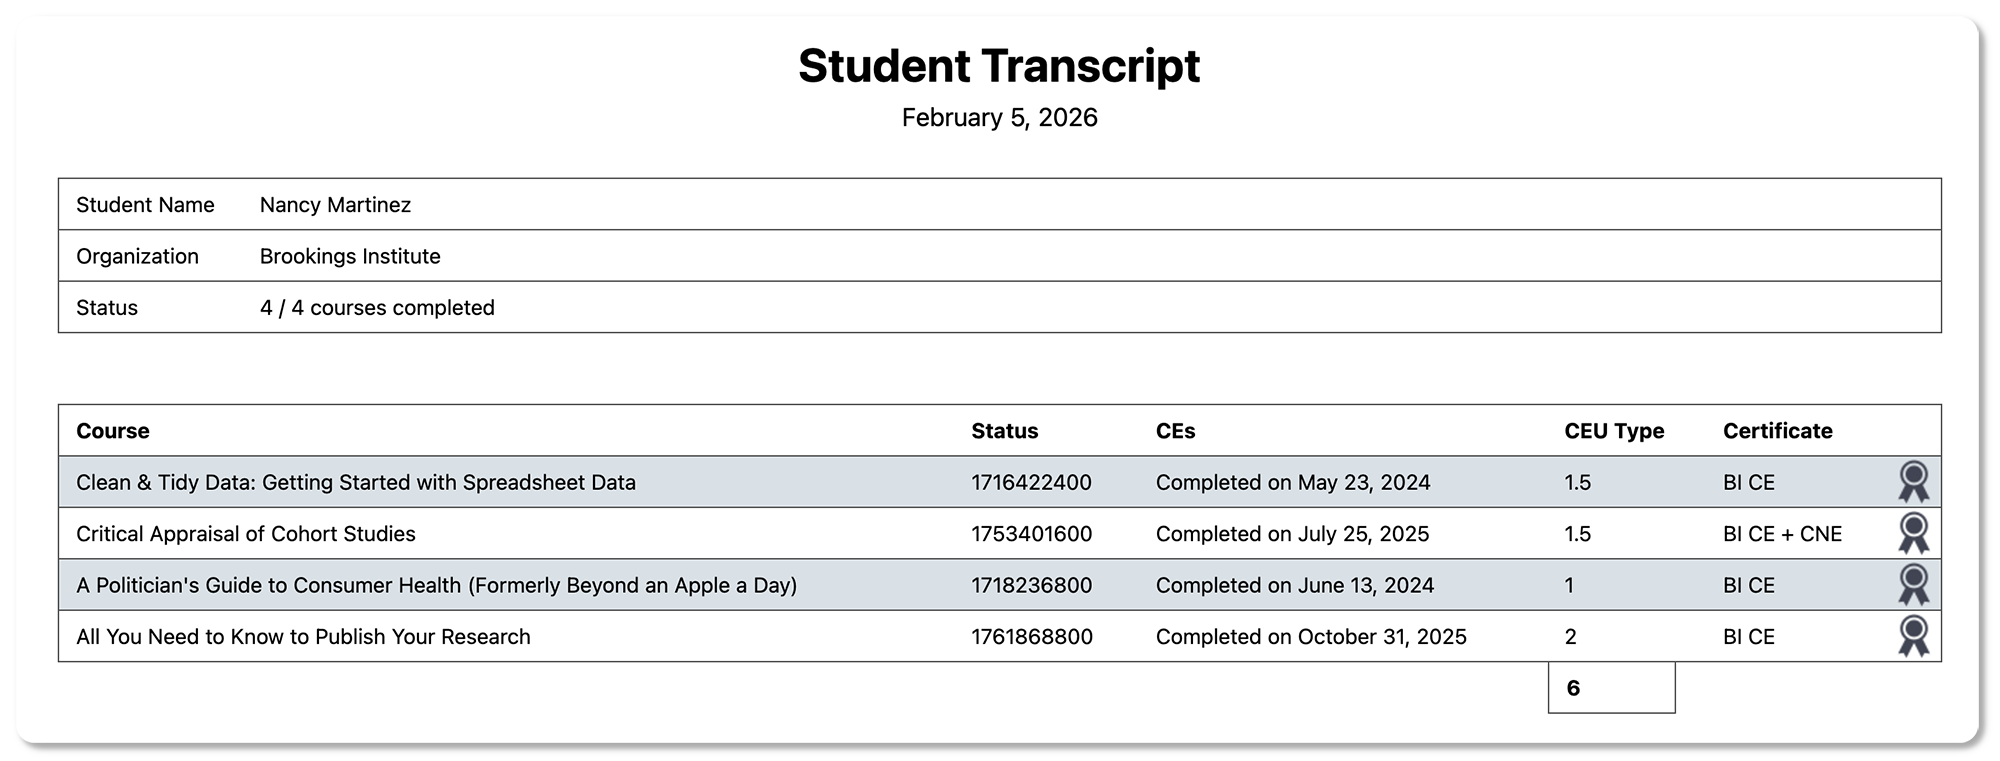Screen dimensions: 2000x761
Task: Click the Course column header
Action: [113, 431]
